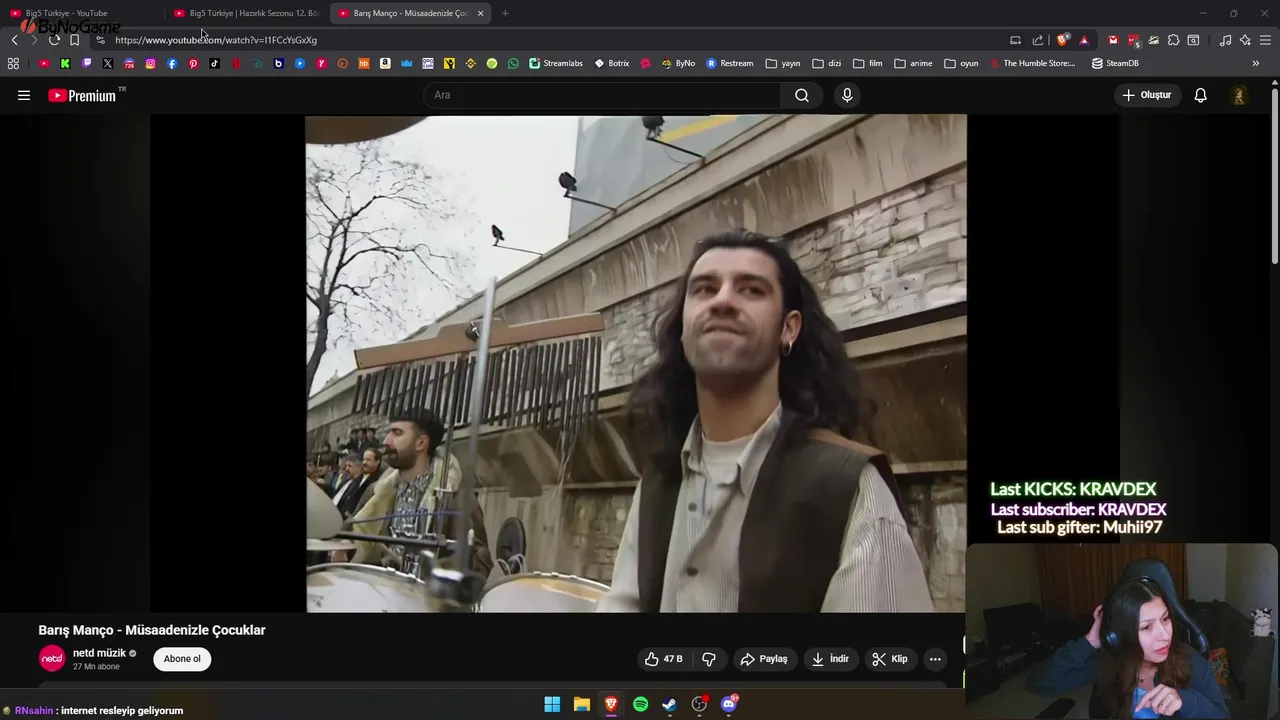Viewport: 1280px width, 720px height.
Task: Open netd müzik channel name link
Action: pyautogui.click(x=99, y=653)
